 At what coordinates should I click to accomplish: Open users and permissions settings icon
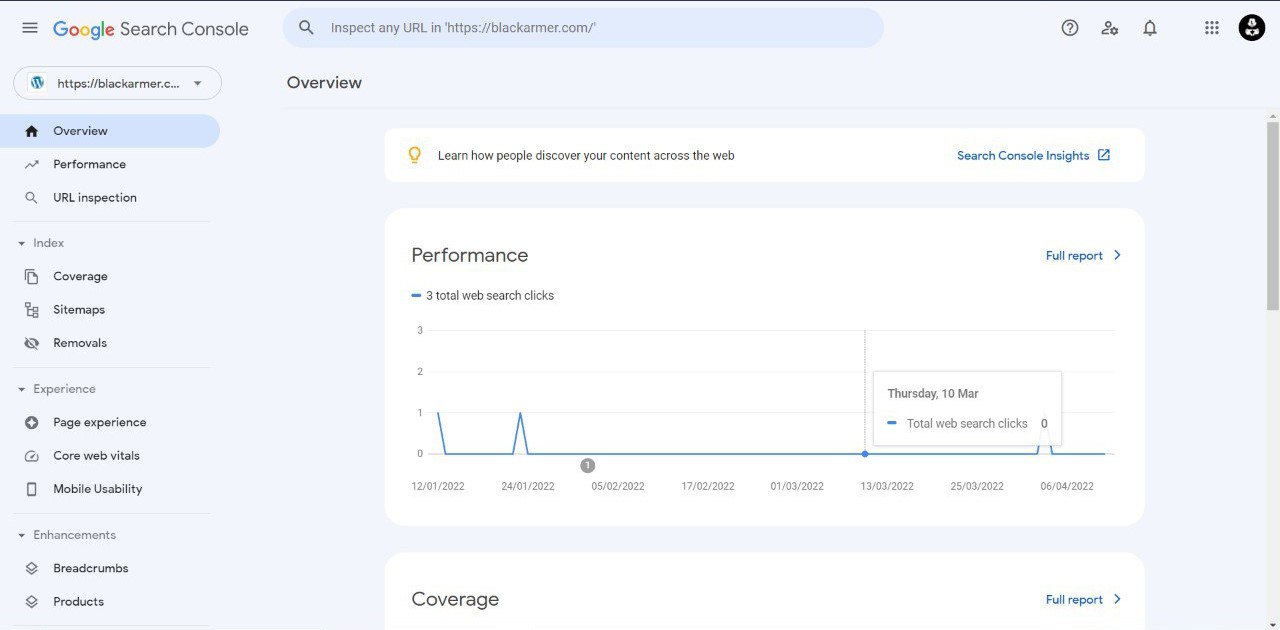[1110, 28]
